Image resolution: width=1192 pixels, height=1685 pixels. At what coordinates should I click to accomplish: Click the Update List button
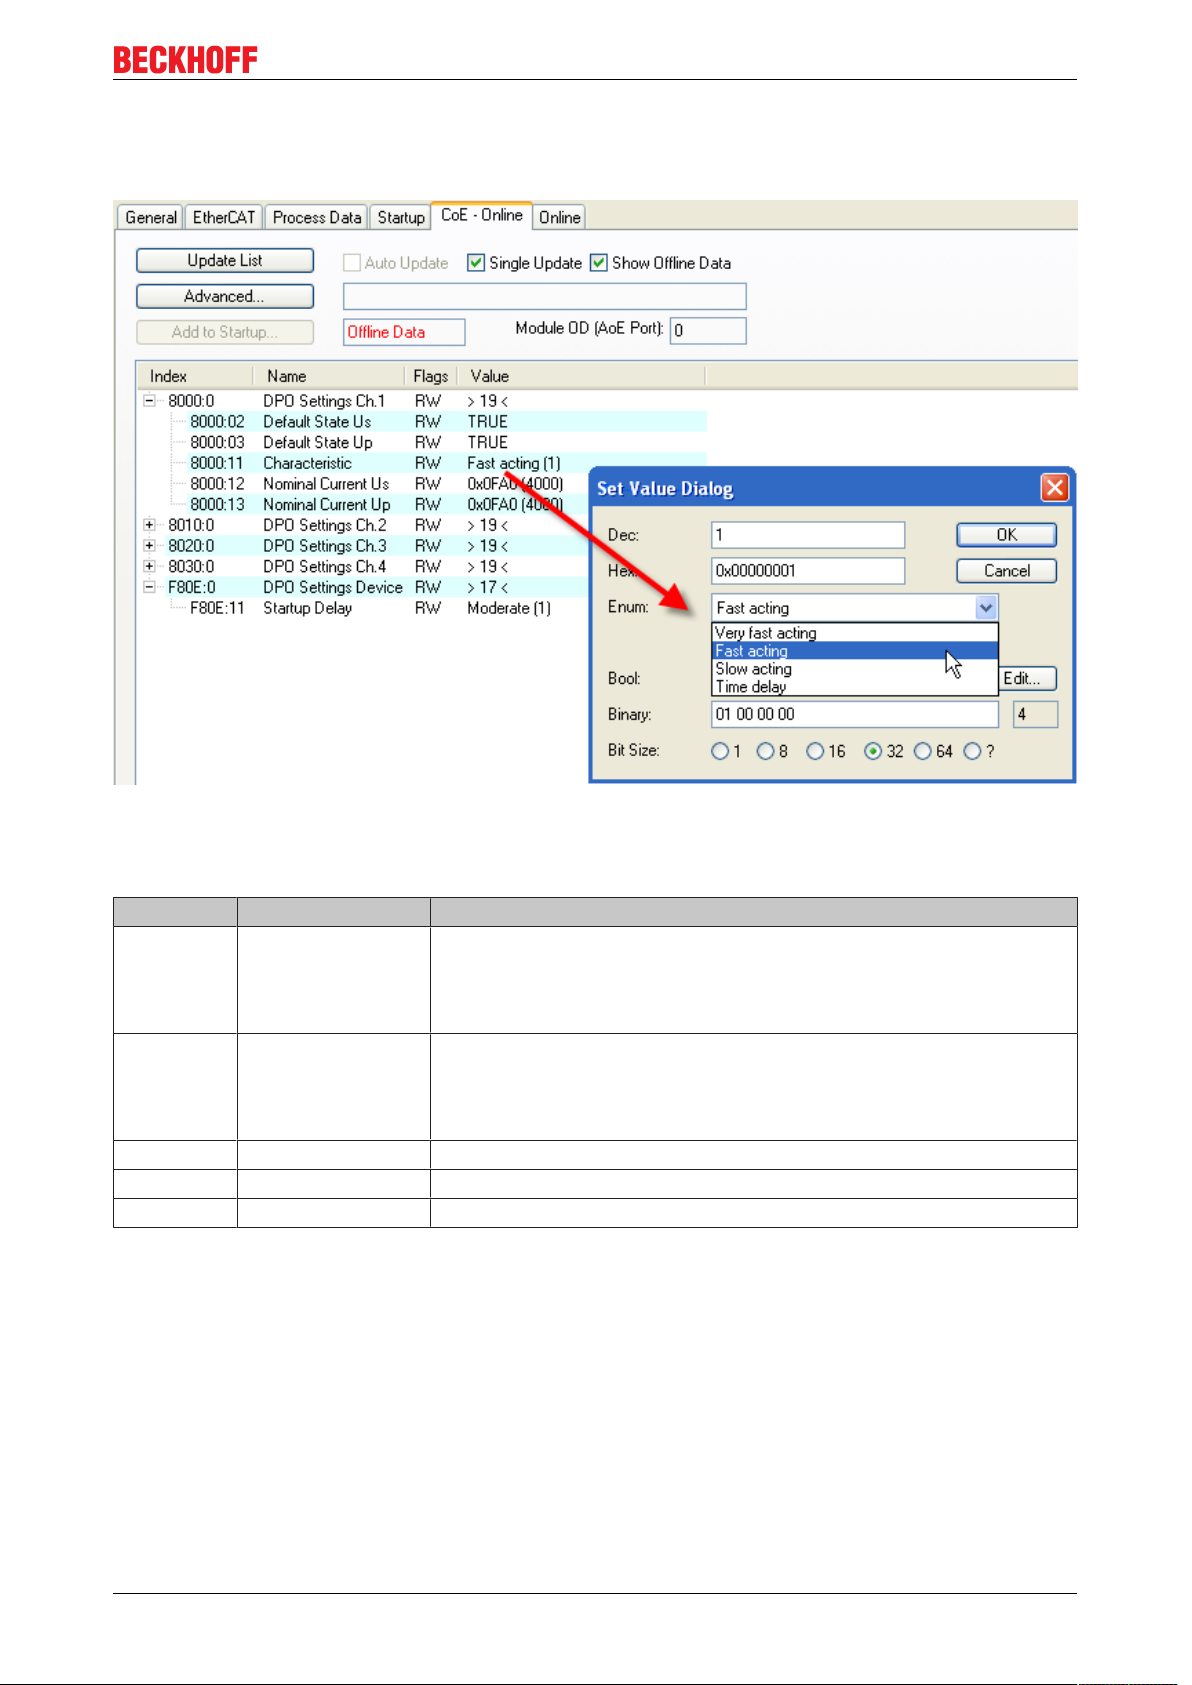[x=225, y=260]
